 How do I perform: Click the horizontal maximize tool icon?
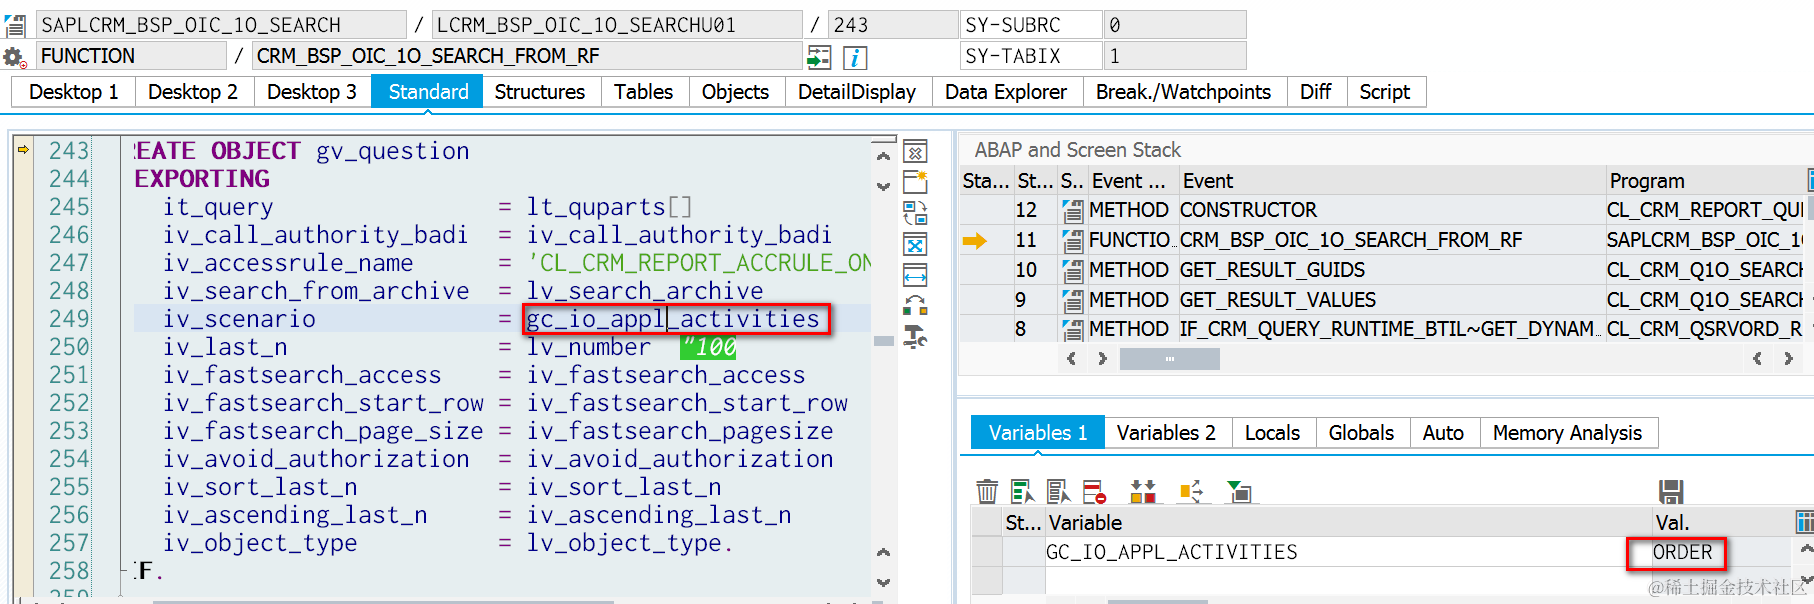pyautogui.click(x=915, y=275)
